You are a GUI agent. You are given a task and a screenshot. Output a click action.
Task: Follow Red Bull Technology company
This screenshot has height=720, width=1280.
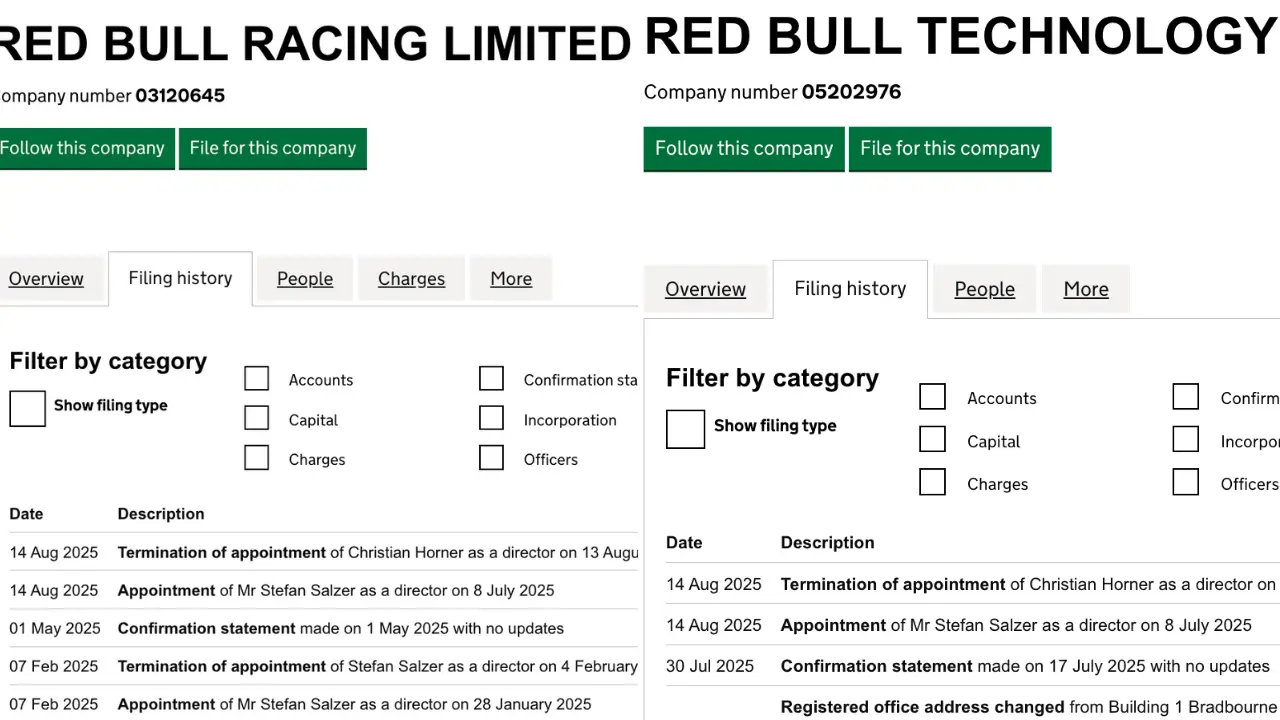(x=743, y=148)
